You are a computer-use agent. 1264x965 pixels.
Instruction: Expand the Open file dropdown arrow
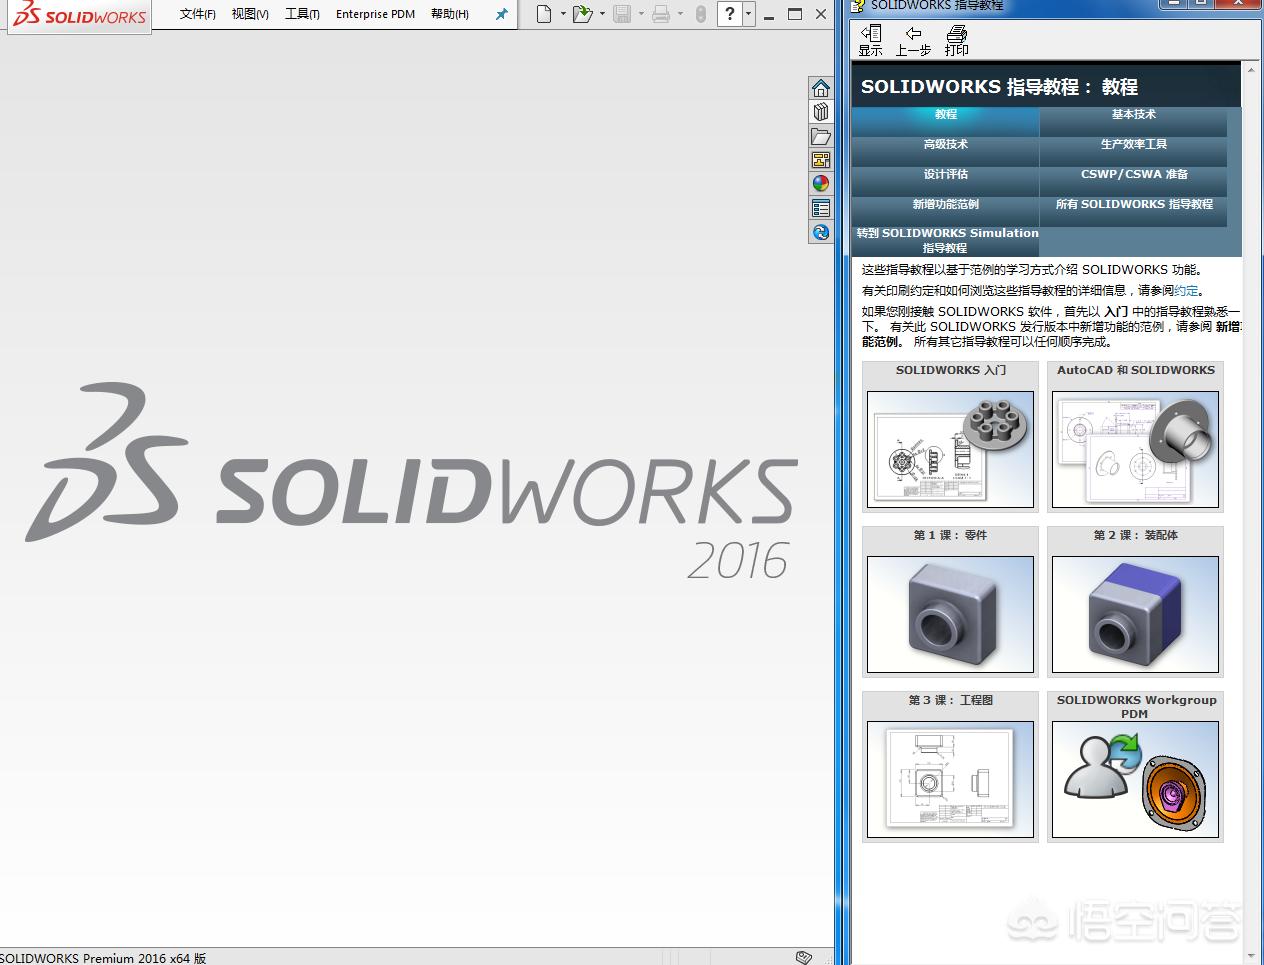tap(602, 14)
